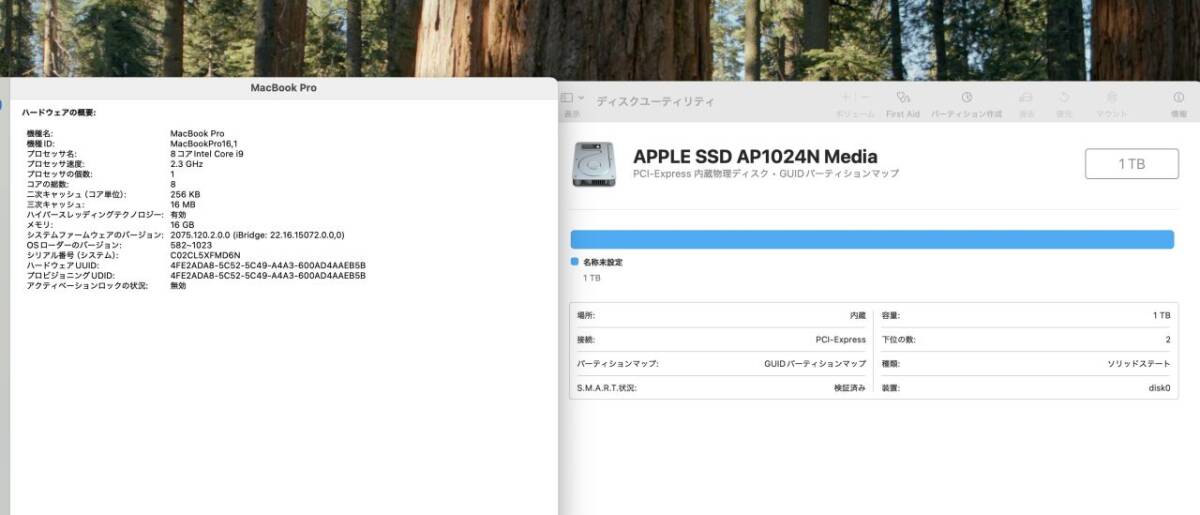Click the S.M.A.R.T.状況 row label
The height and width of the screenshot is (515, 1200).
click(x=607, y=388)
